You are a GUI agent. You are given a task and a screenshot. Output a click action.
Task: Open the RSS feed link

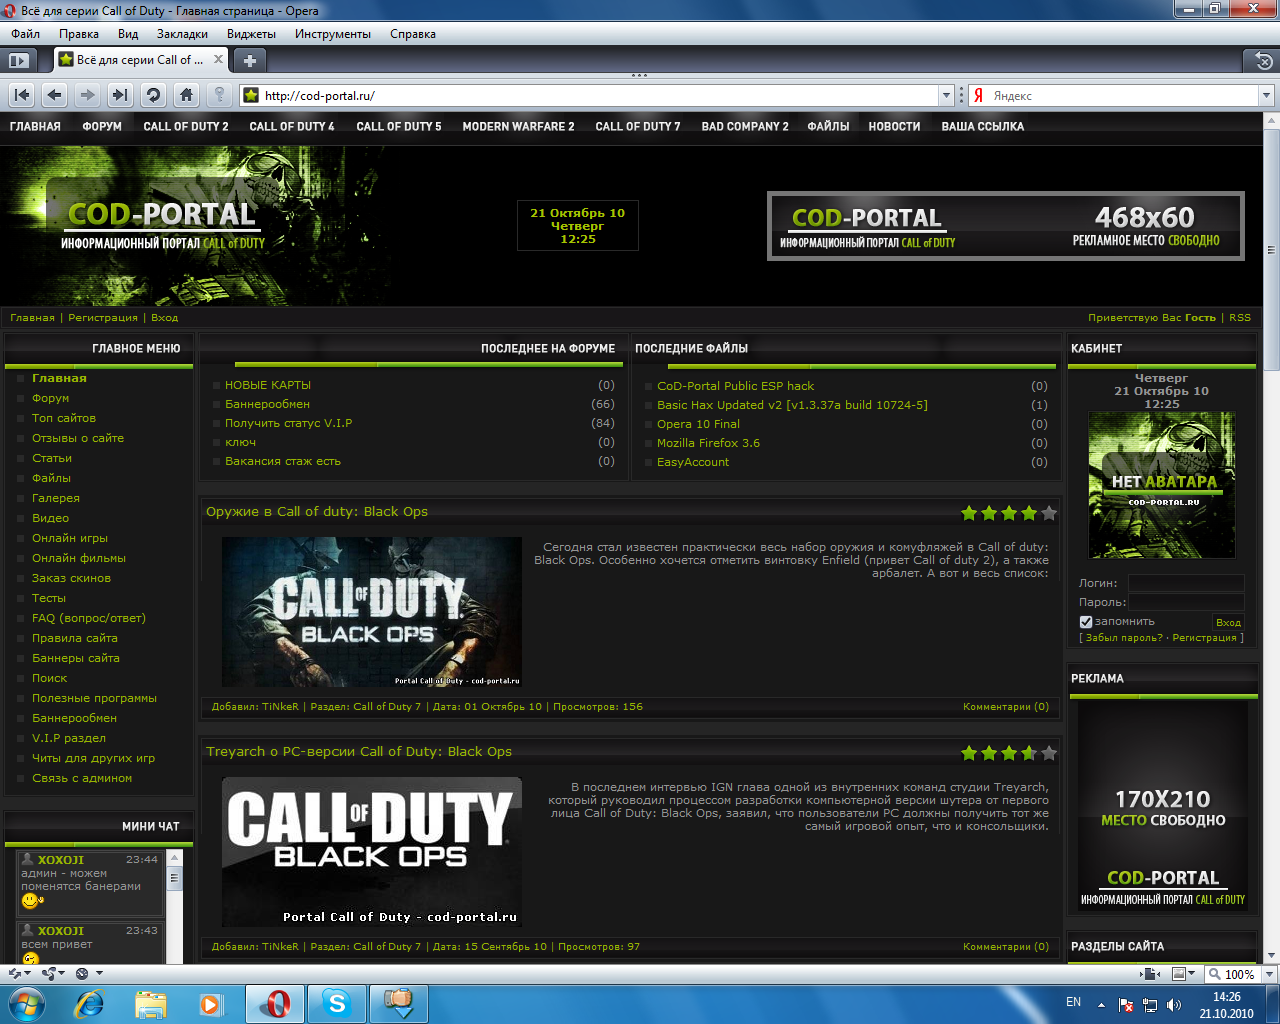click(1240, 317)
